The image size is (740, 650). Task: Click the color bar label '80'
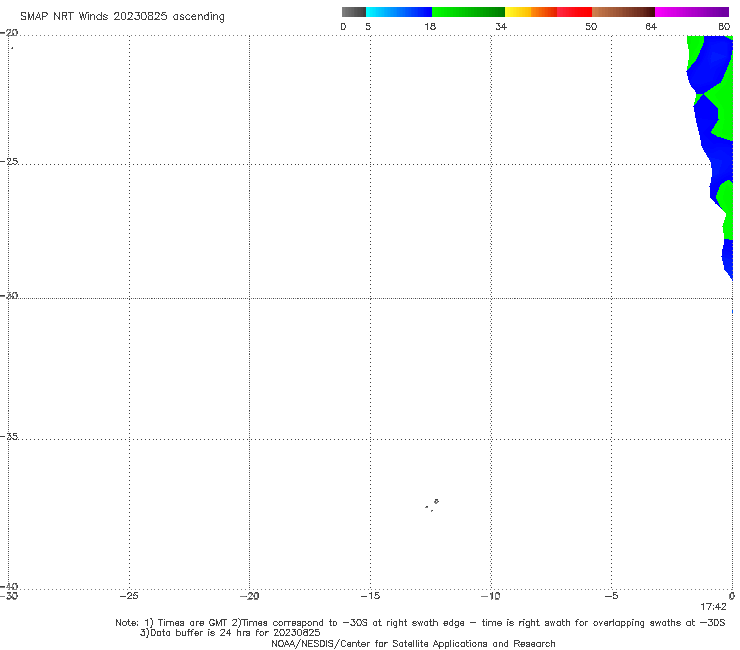click(724, 26)
